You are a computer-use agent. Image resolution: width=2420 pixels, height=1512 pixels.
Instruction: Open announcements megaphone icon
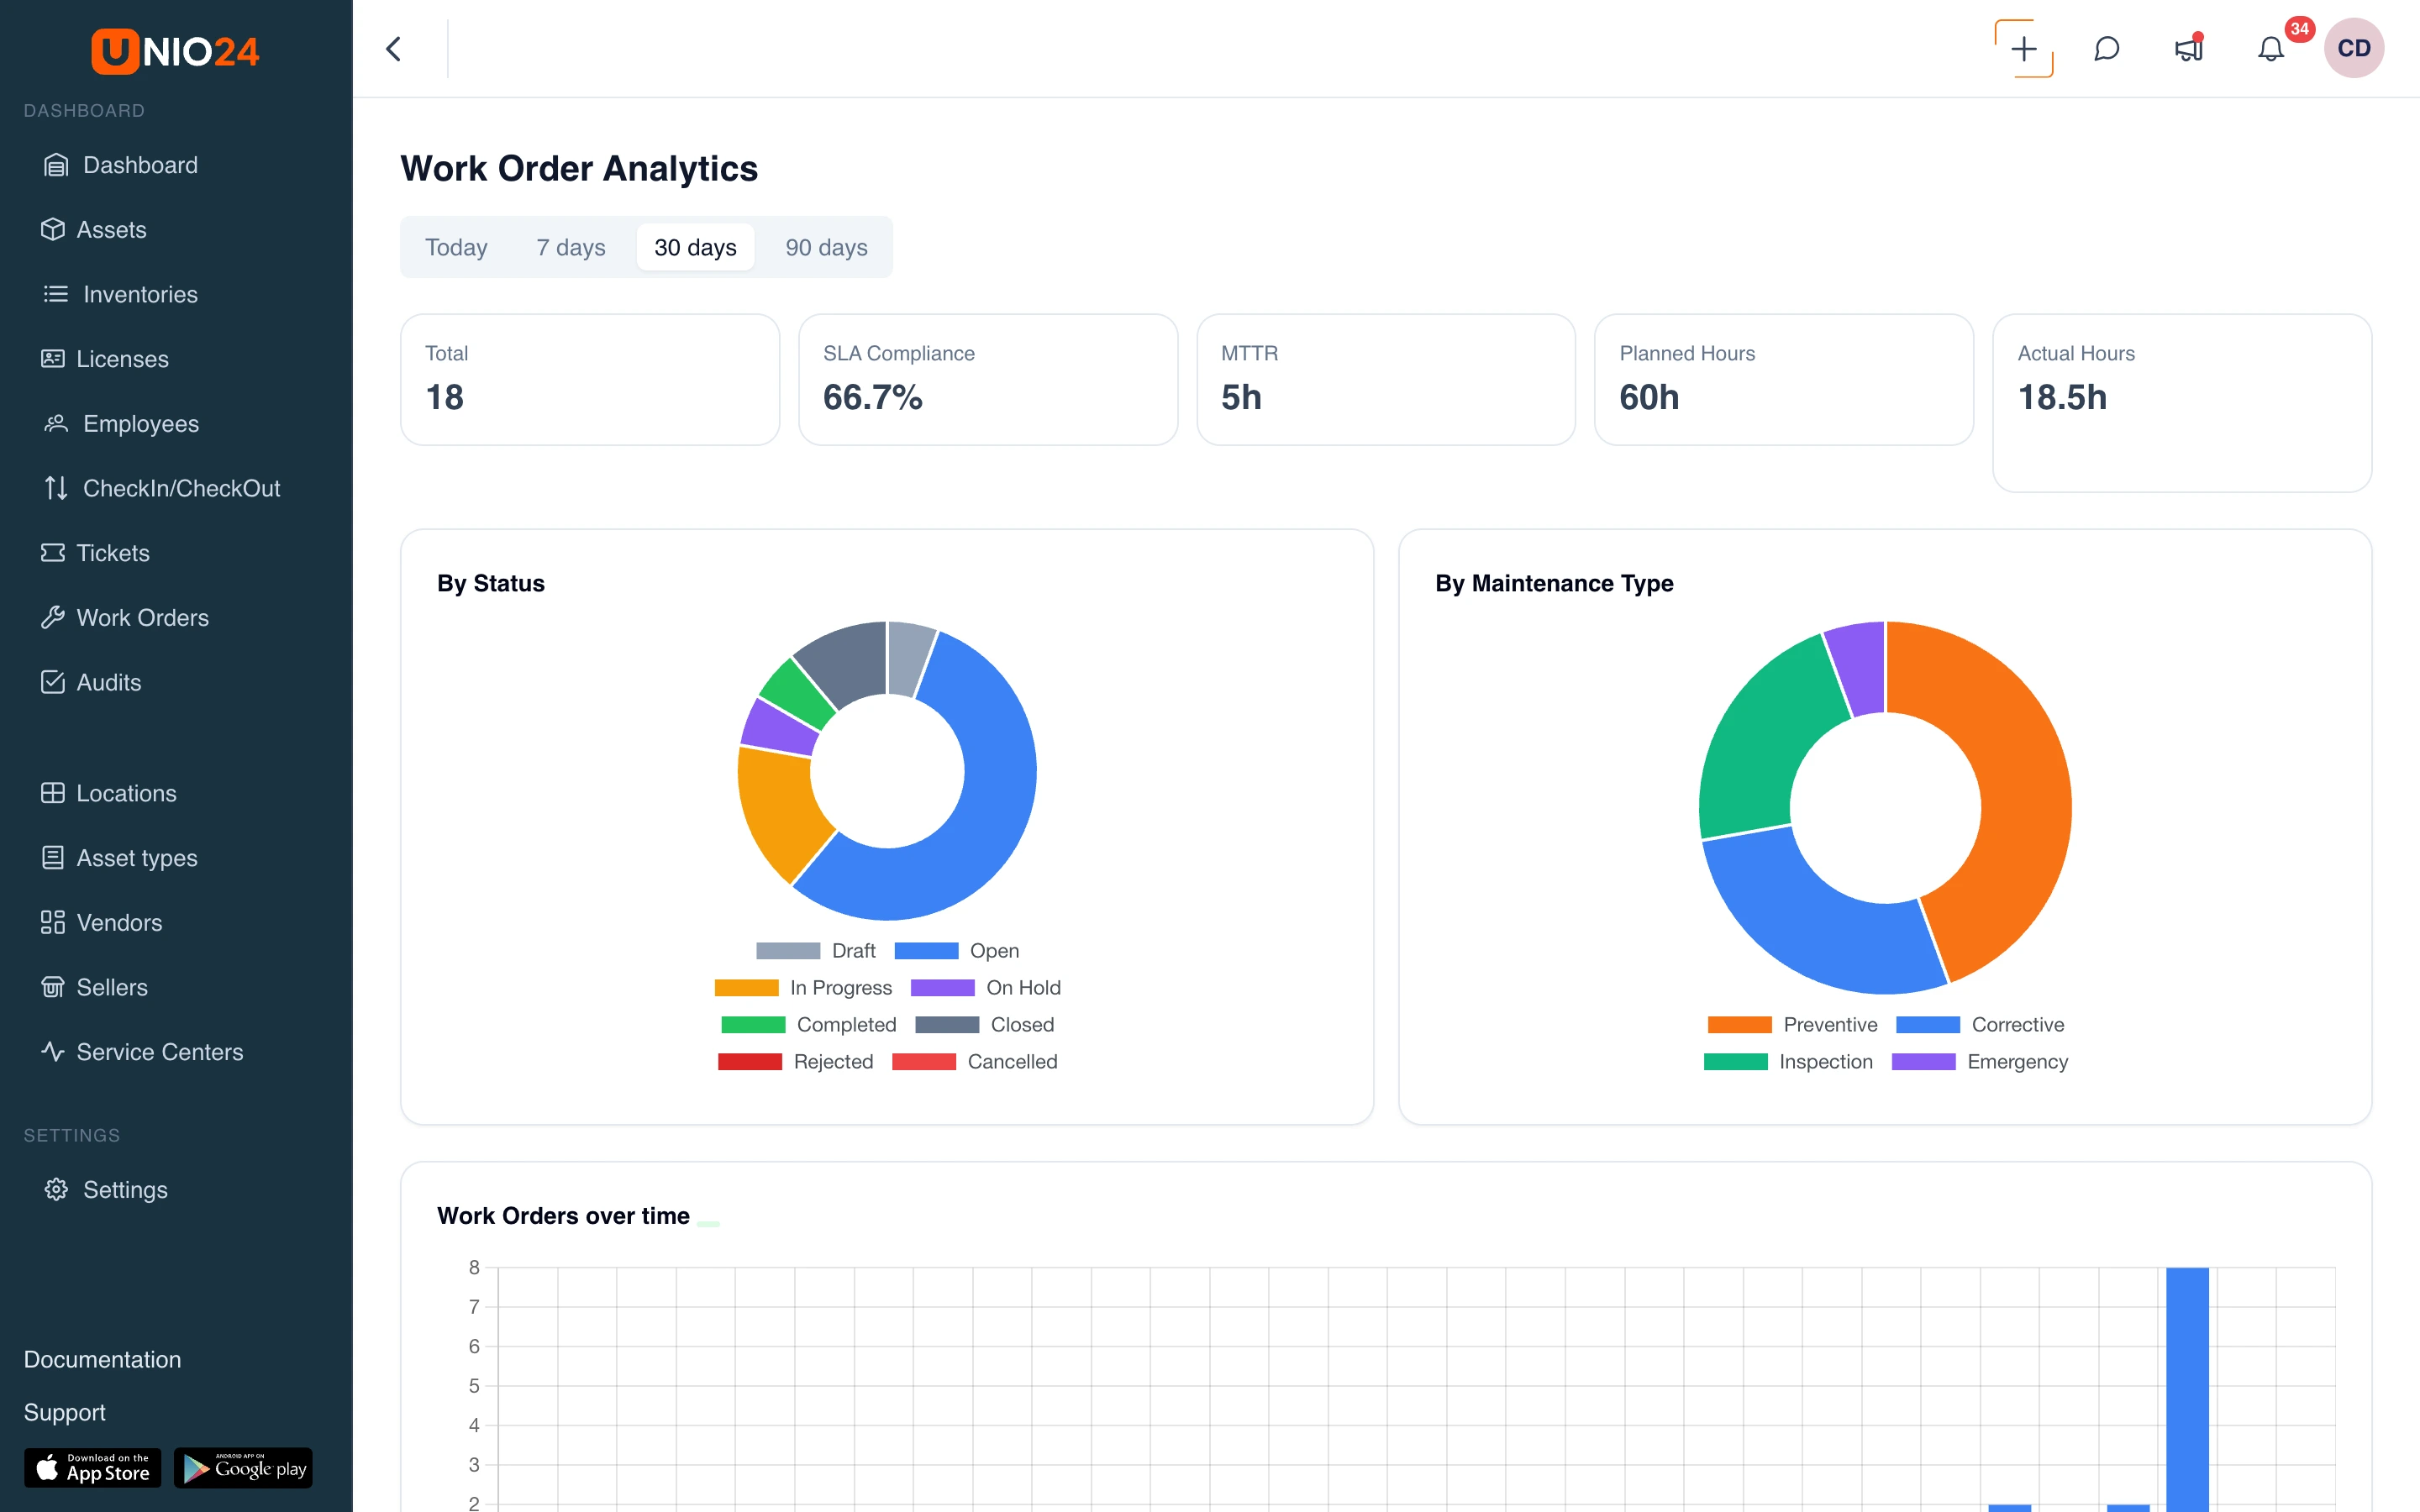(2188, 48)
